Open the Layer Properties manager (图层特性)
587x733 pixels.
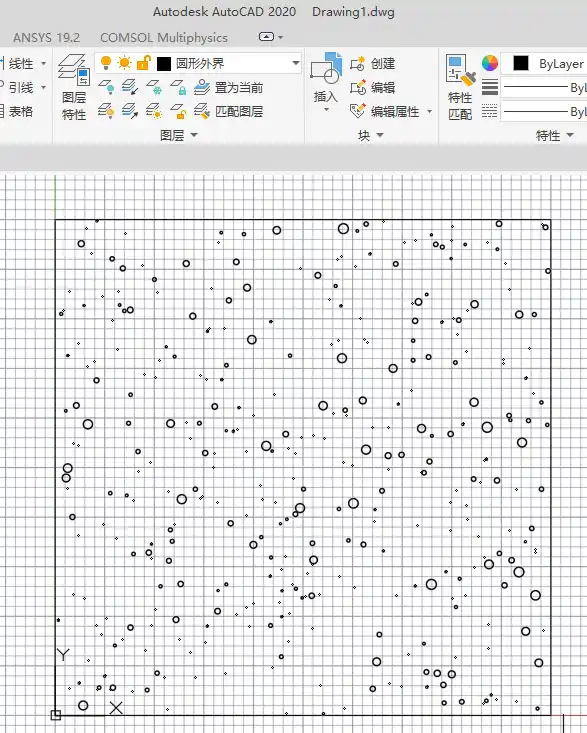click(x=74, y=87)
